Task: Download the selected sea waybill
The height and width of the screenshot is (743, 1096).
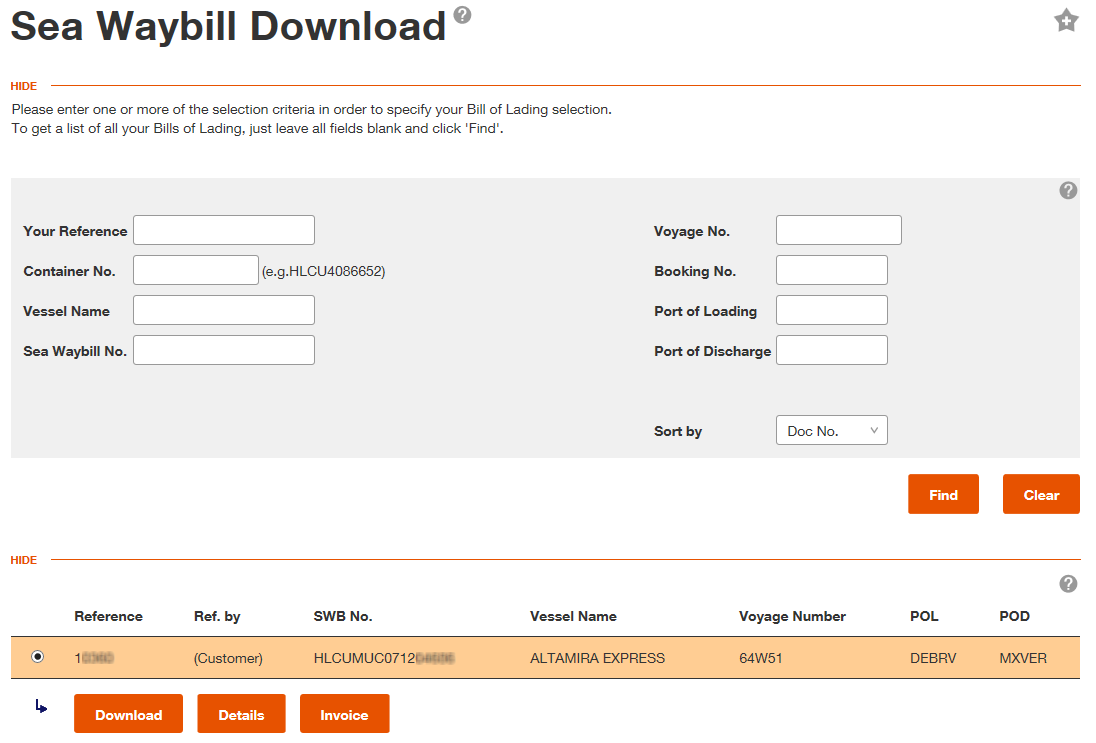Action: pos(128,714)
